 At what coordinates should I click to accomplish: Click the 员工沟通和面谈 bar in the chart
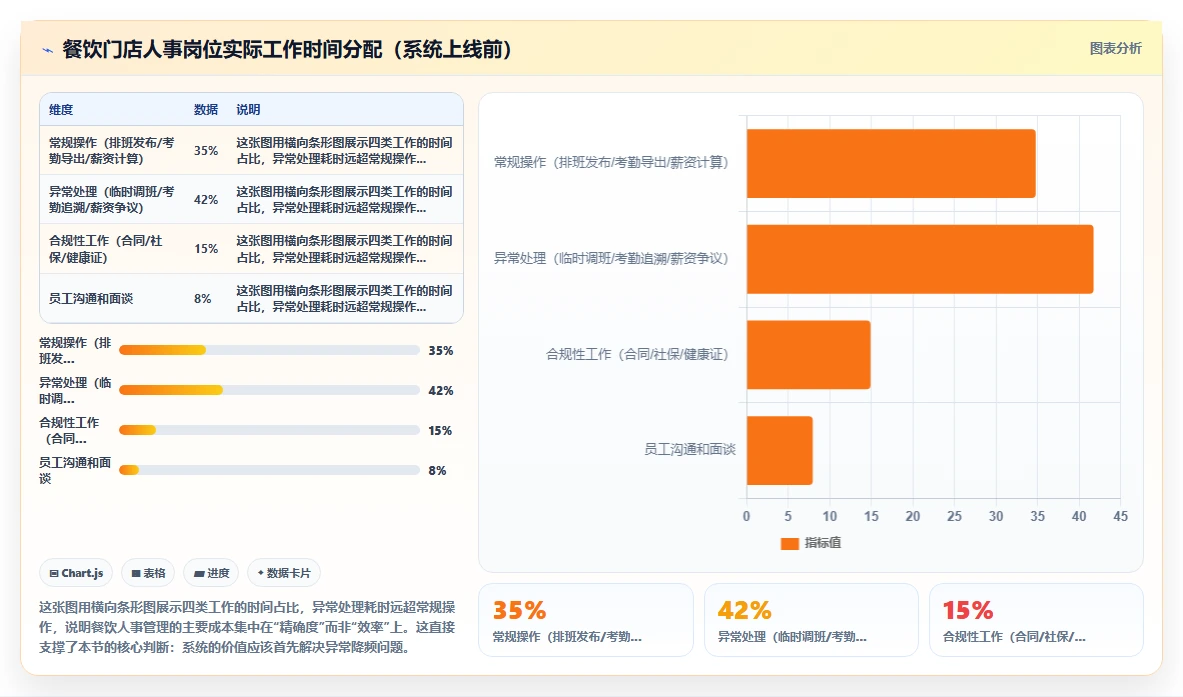(779, 450)
